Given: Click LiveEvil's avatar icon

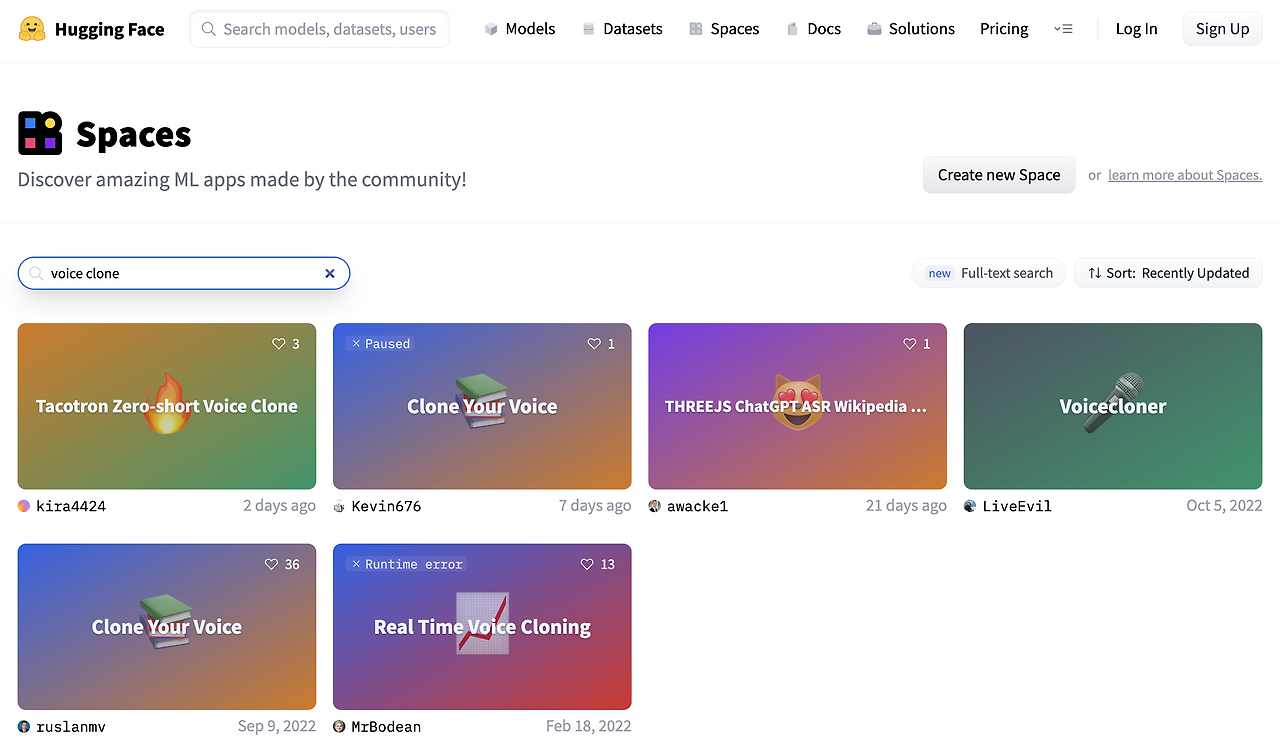Looking at the screenshot, I should (x=970, y=506).
